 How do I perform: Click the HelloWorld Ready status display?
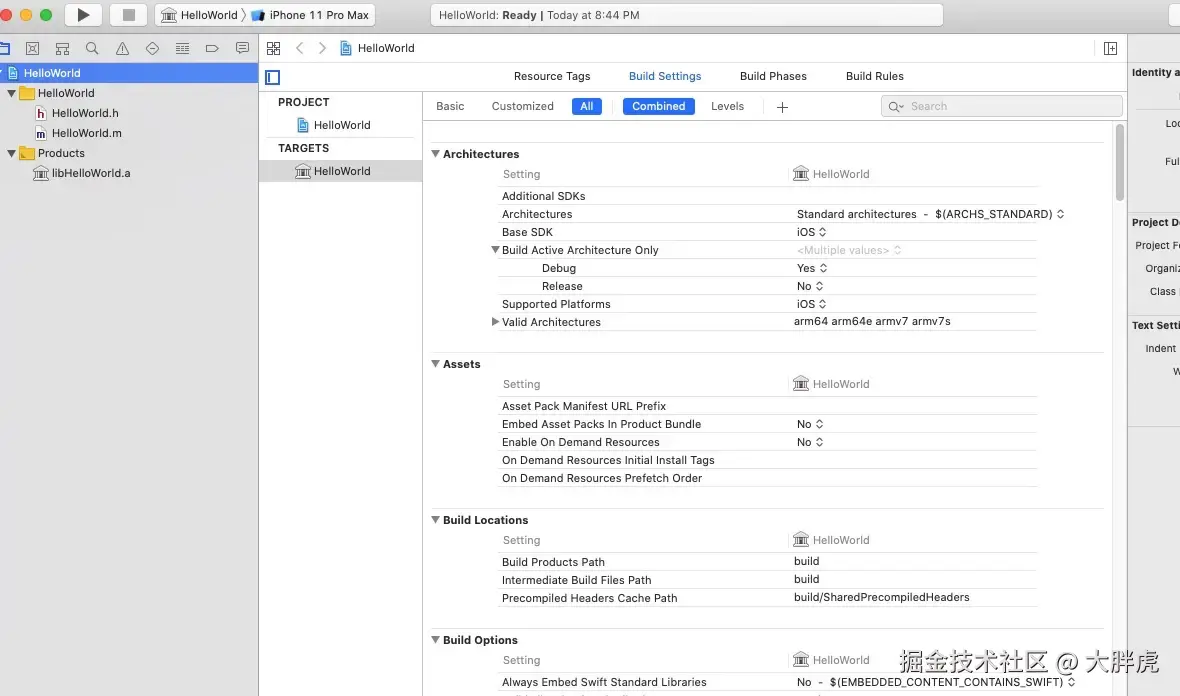(x=686, y=15)
